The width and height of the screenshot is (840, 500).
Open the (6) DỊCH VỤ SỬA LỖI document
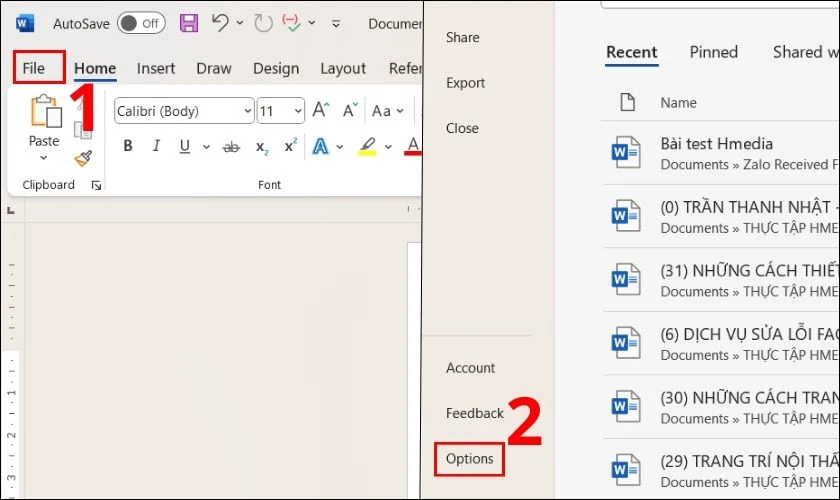coord(721,344)
